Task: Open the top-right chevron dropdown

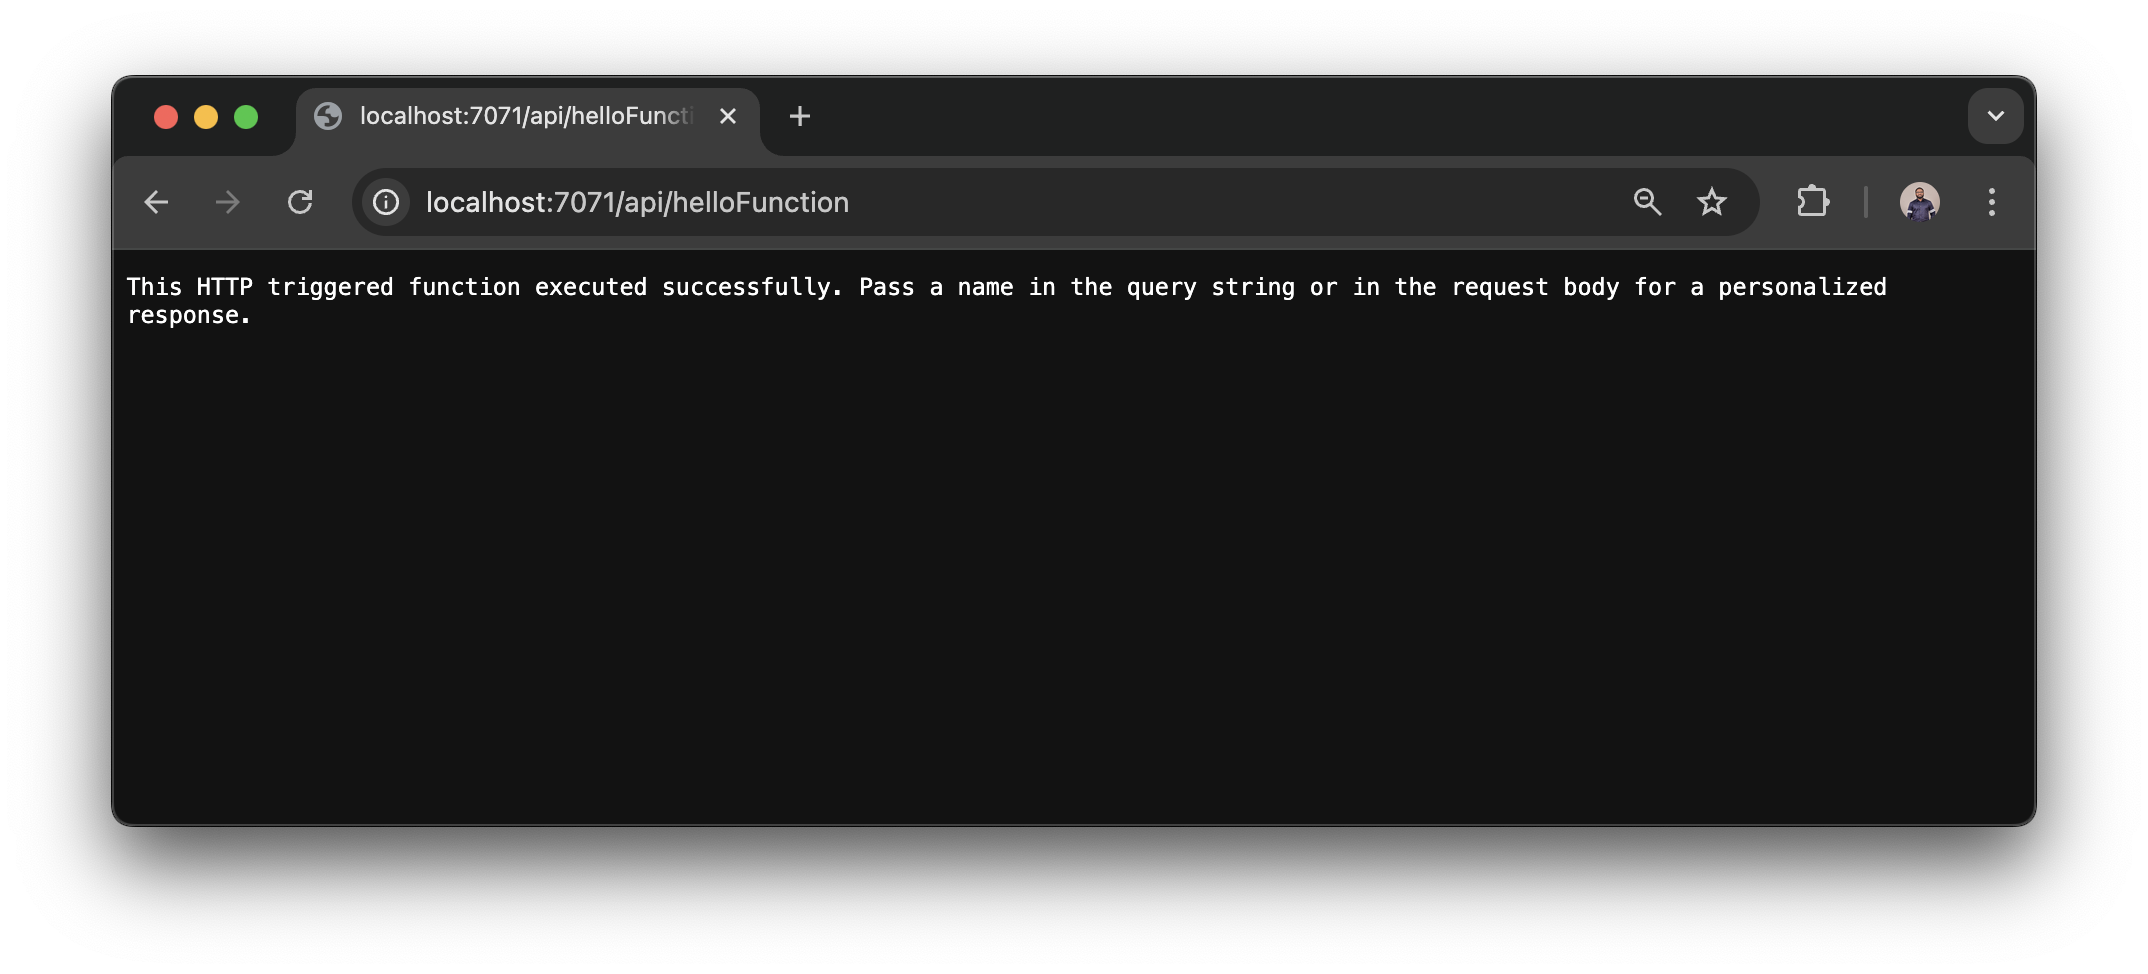Action: pyautogui.click(x=1996, y=116)
